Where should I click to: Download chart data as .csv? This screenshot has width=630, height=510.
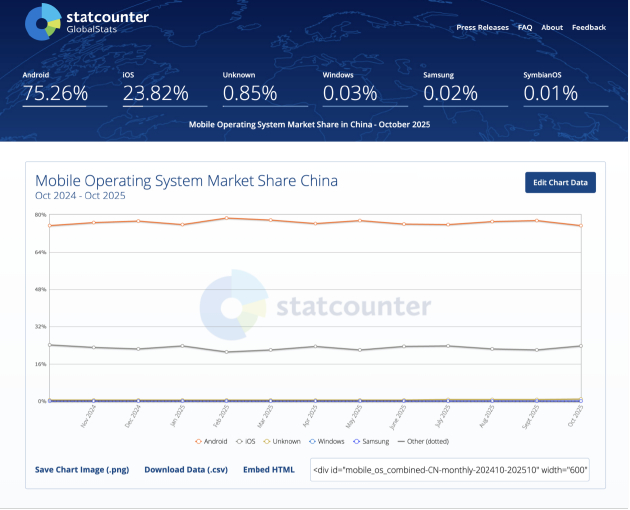[x=186, y=469]
